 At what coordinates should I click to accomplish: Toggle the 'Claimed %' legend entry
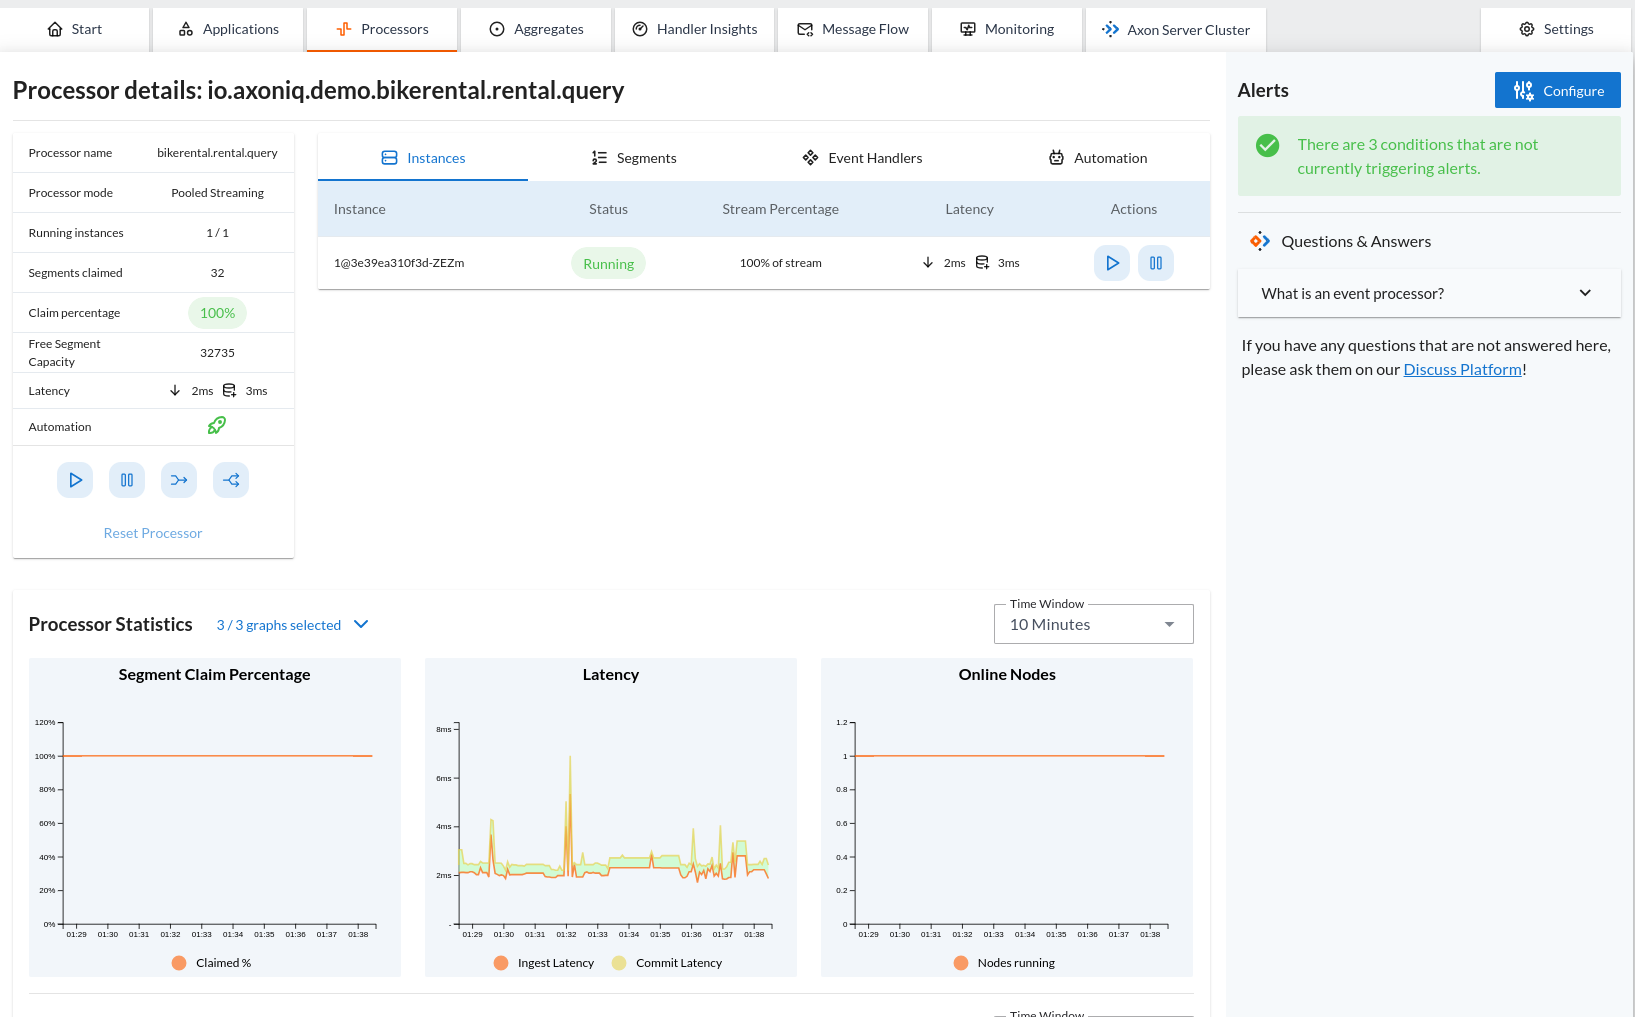[x=212, y=963]
